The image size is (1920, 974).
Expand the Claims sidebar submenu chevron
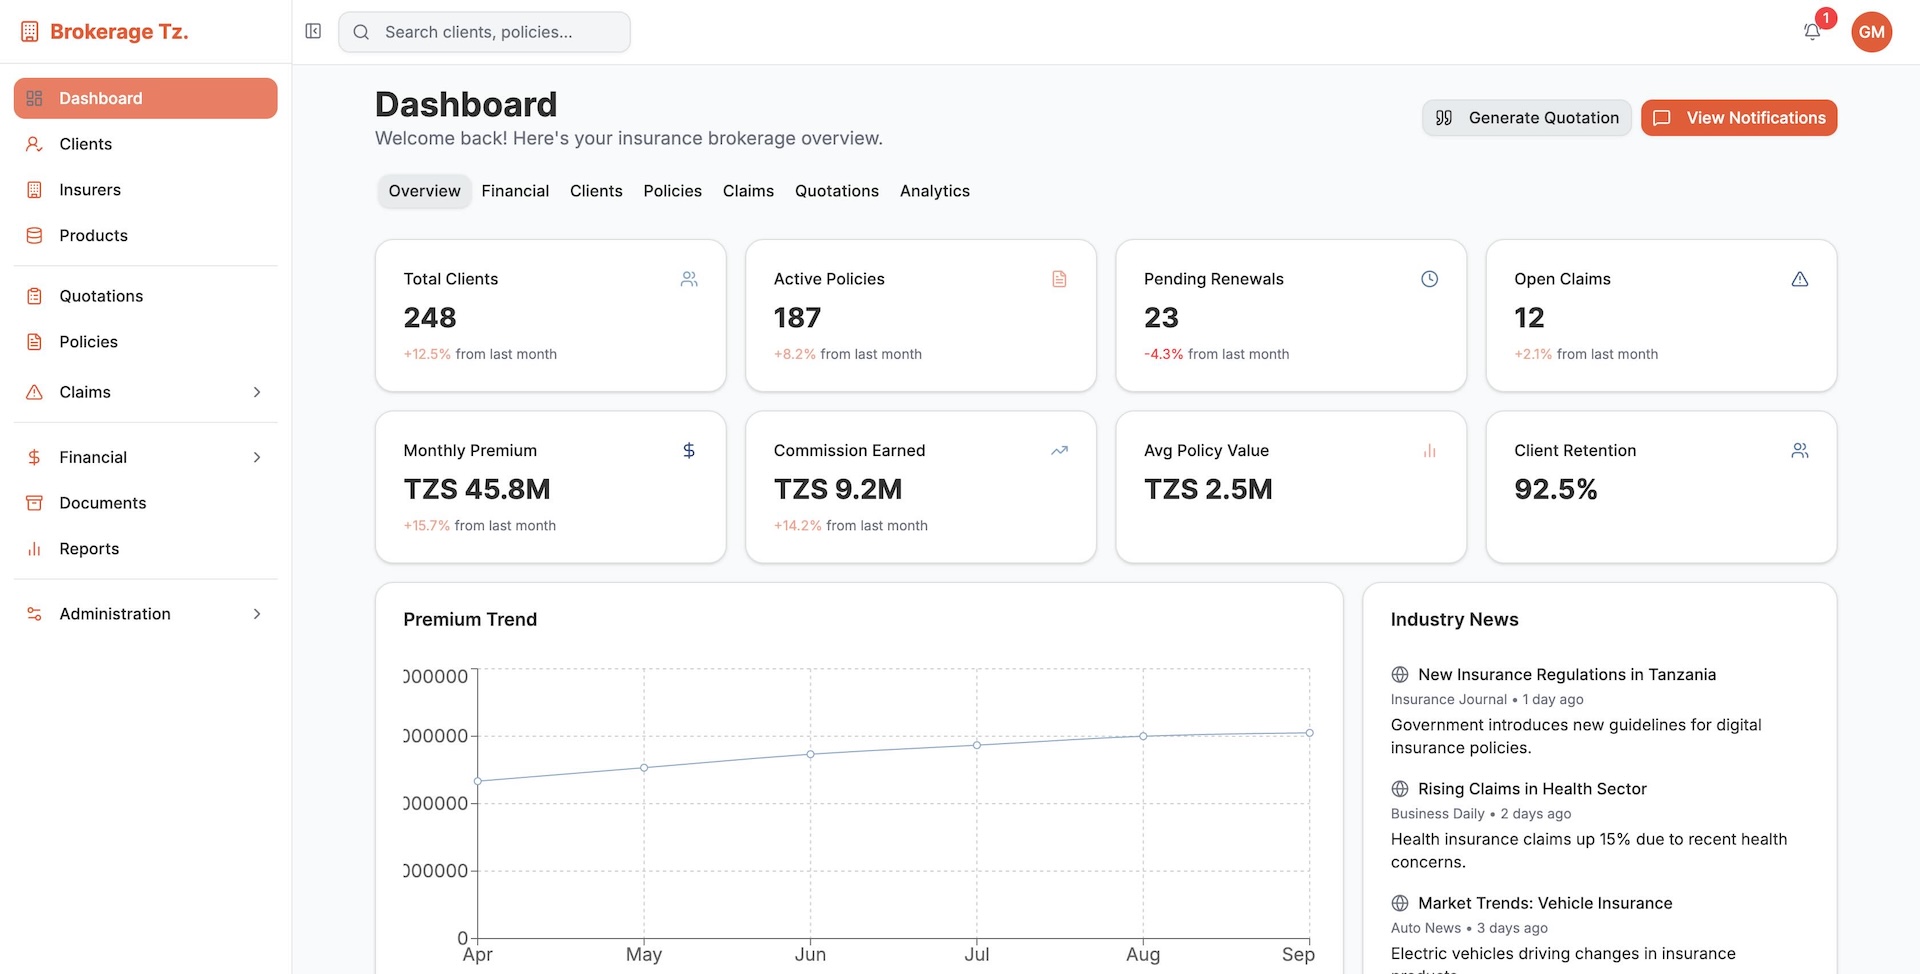(x=257, y=392)
